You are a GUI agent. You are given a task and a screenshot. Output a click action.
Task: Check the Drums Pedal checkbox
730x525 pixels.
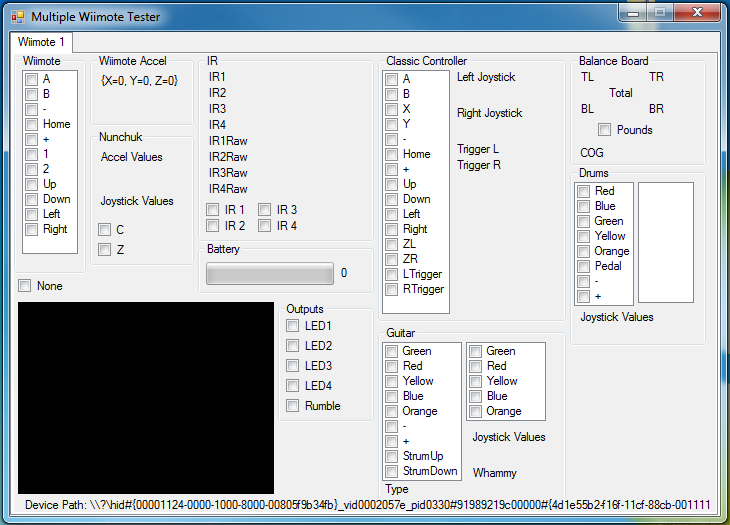point(583,266)
